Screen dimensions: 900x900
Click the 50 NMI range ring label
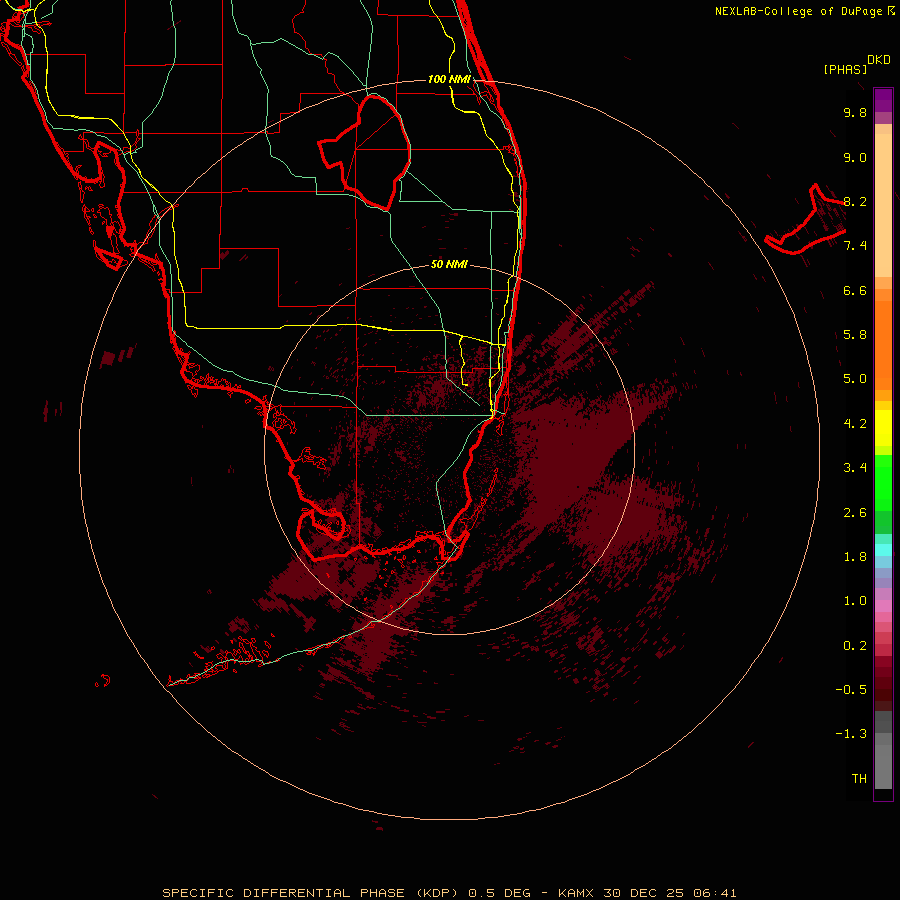pyautogui.click(x=449, y=264)
